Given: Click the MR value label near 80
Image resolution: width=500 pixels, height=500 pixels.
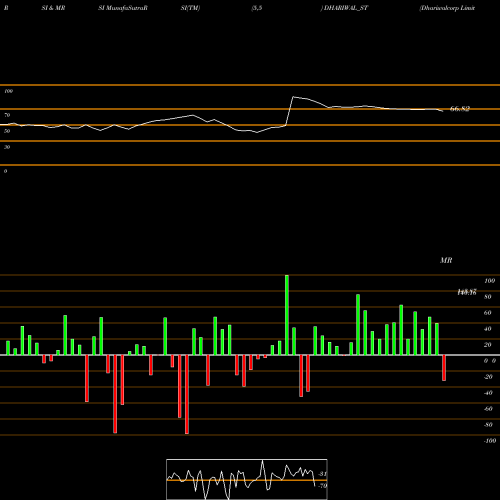Looking at the screenshot, I should pos(467,292).
